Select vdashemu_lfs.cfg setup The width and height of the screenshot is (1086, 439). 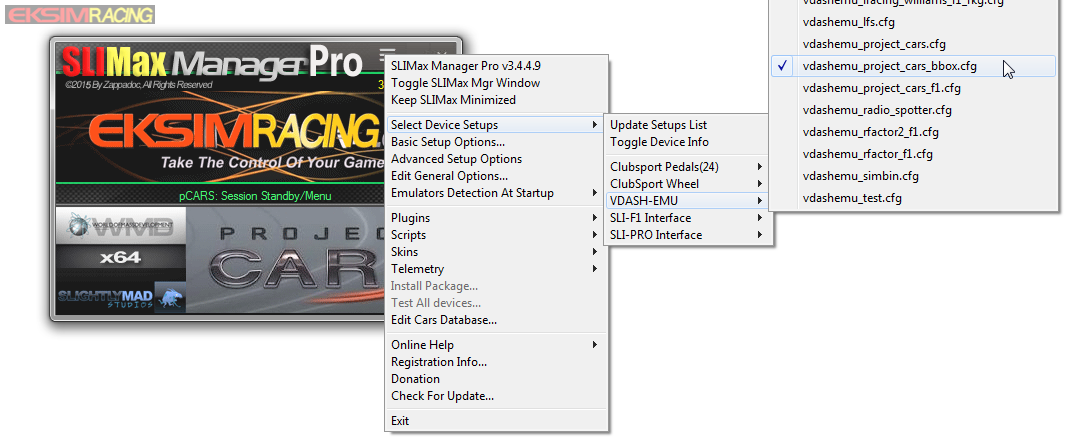click(x=914, y=22)
